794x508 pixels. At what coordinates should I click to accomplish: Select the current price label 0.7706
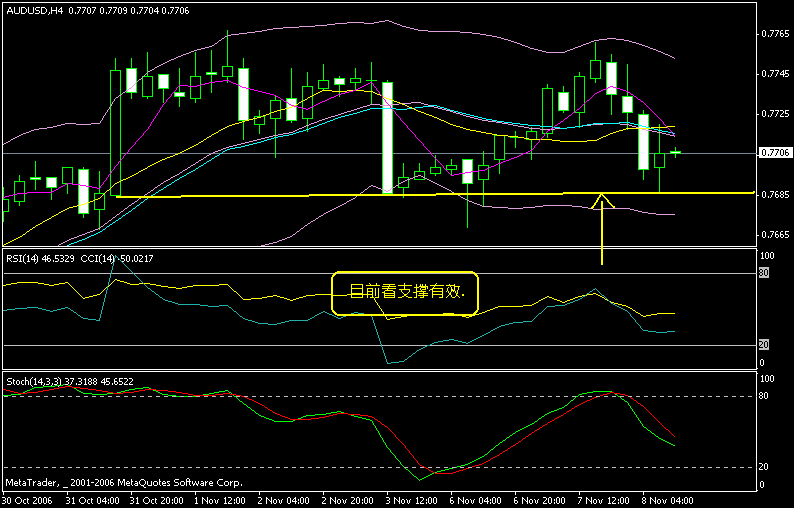point(775,153)
